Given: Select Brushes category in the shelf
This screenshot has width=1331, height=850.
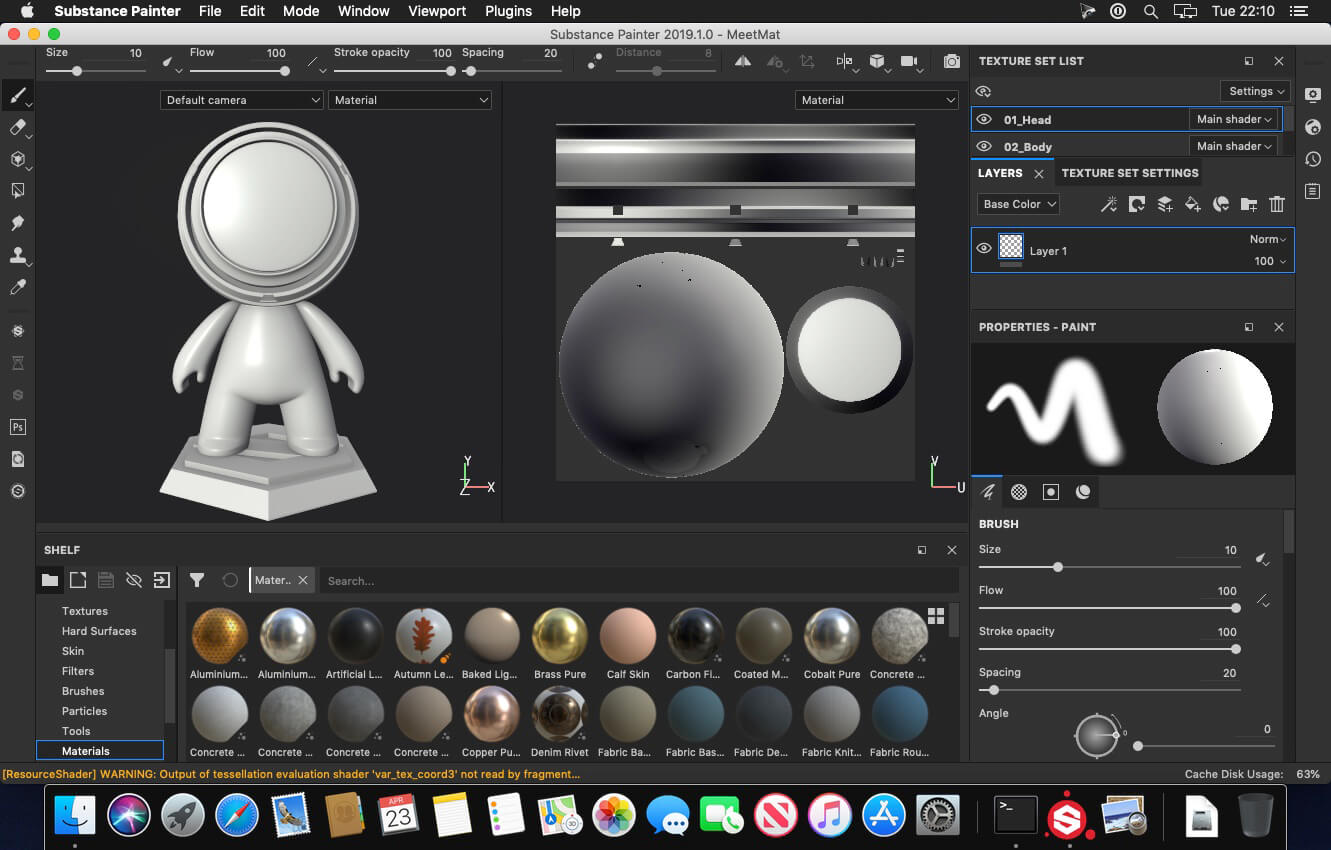Looking at the screenshot, I should 83,691.
